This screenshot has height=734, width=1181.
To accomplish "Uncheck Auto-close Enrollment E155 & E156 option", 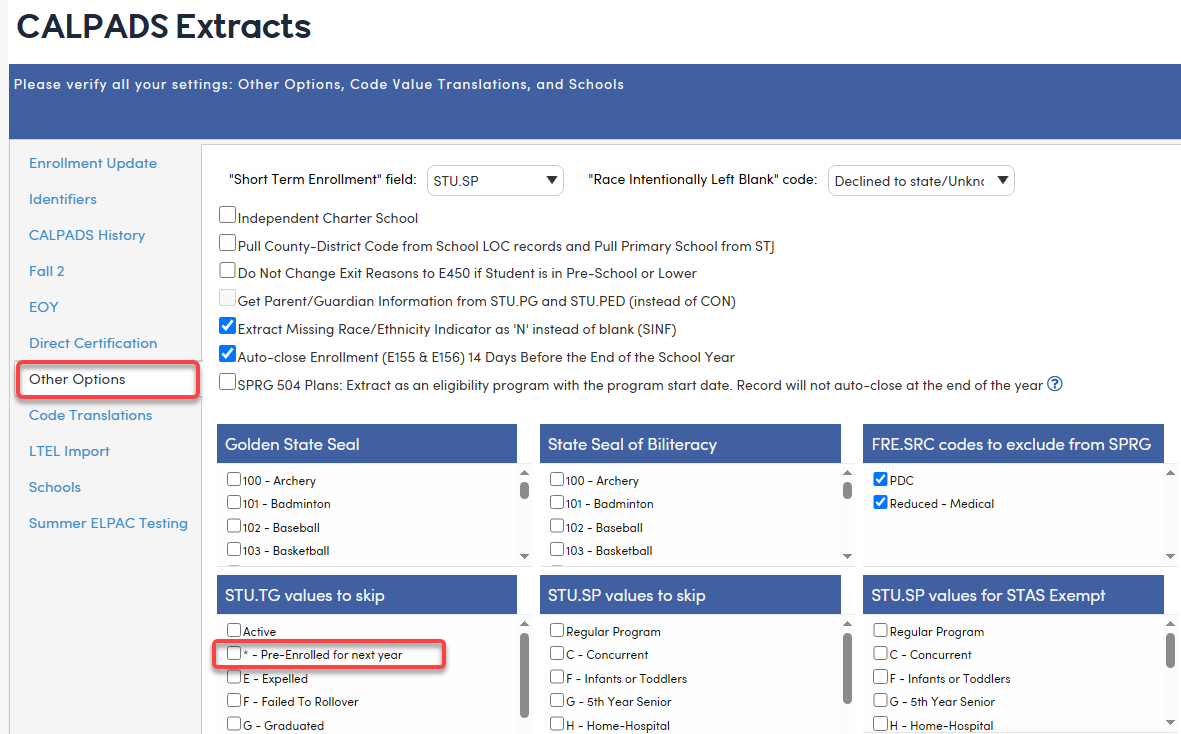I will point(227,354).
